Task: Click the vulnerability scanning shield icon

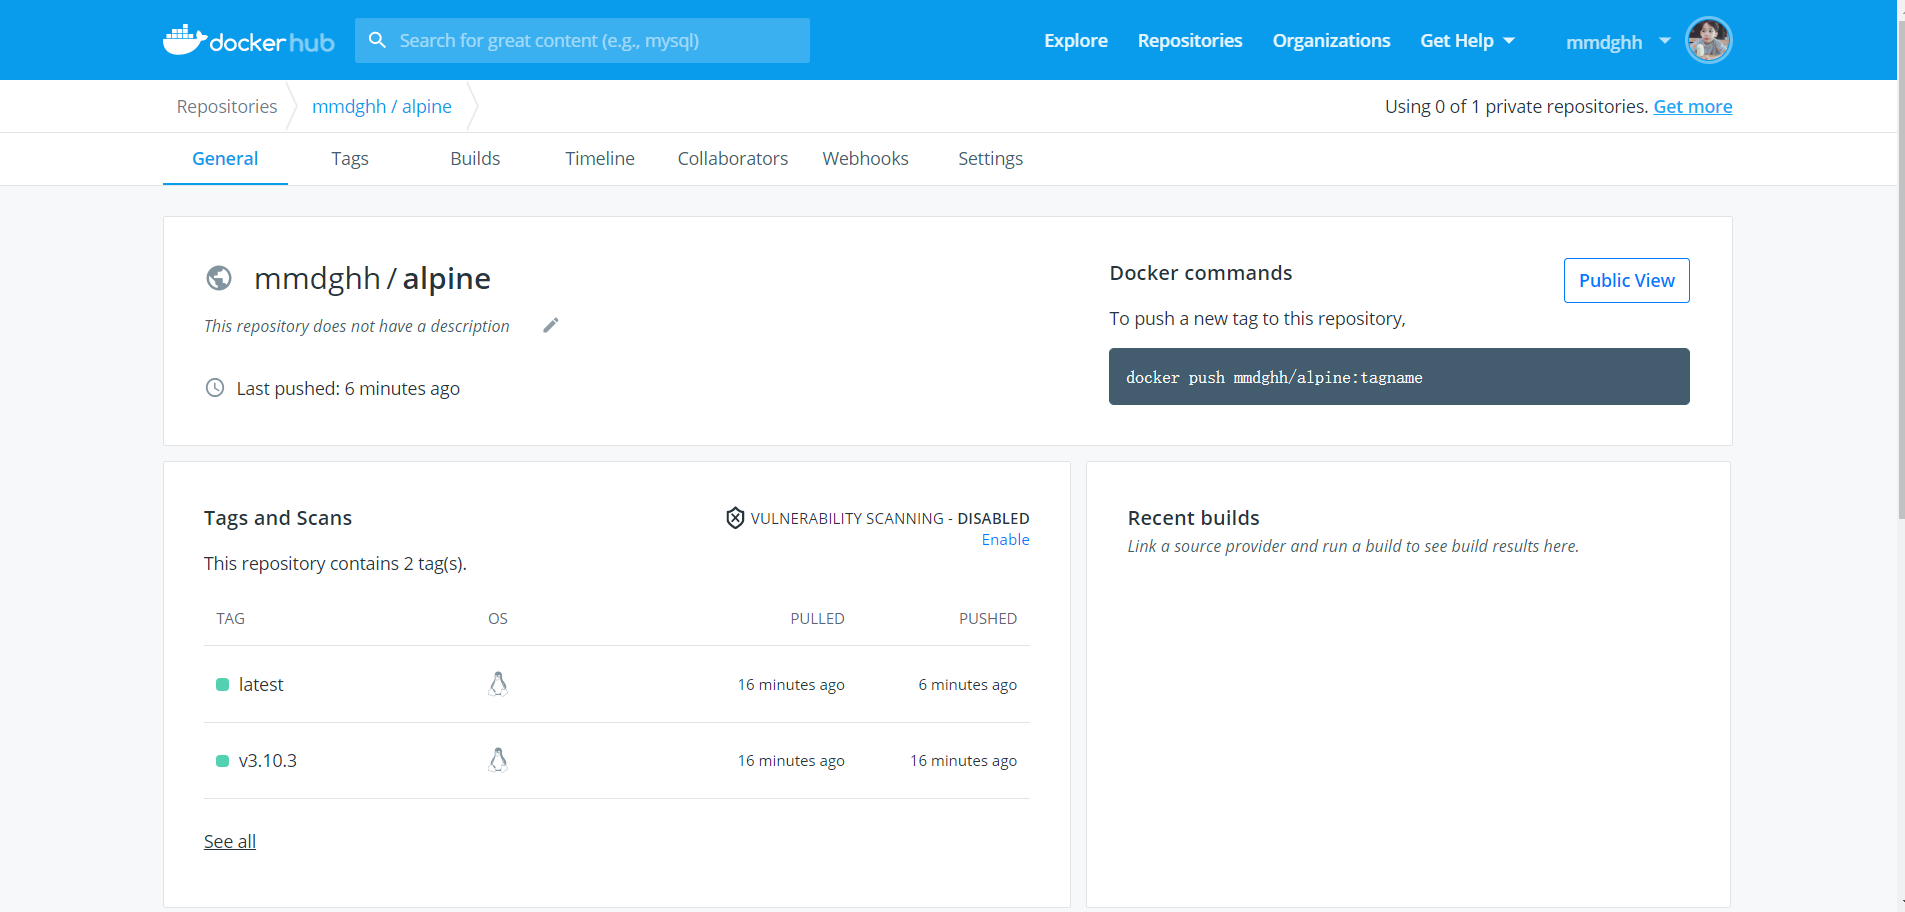Action: [735, 518]
